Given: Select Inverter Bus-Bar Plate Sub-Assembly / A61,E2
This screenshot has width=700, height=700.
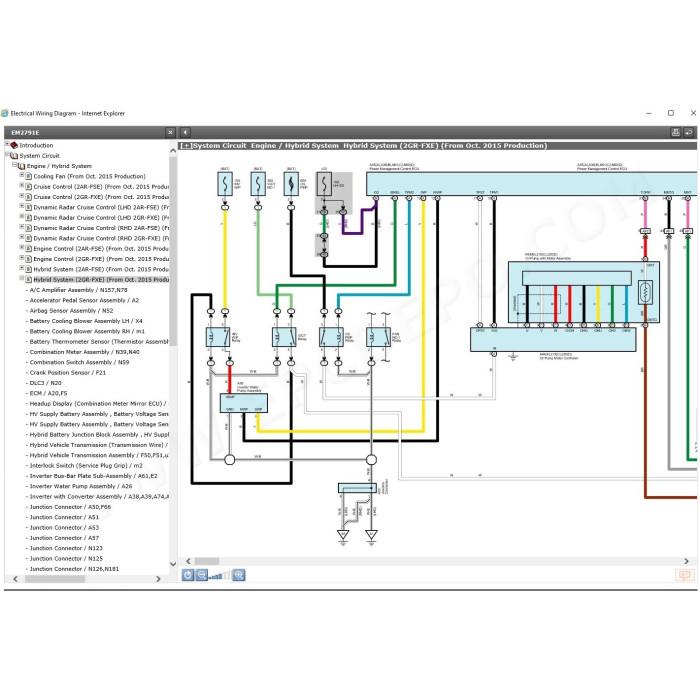Looking at the screenshot, I should (x=93, y=476).
